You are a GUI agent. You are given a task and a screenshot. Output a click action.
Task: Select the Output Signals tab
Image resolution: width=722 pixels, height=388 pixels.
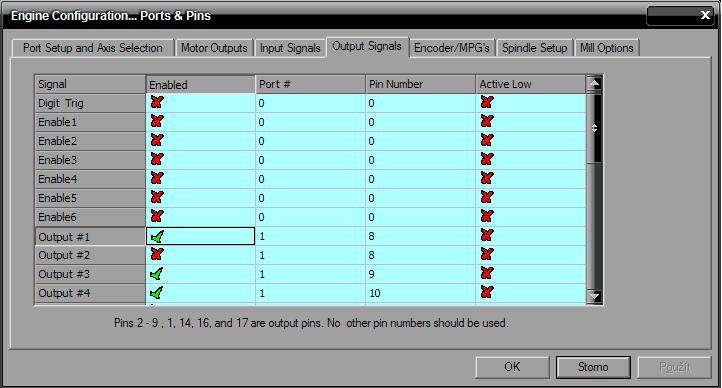coord(367,46)
